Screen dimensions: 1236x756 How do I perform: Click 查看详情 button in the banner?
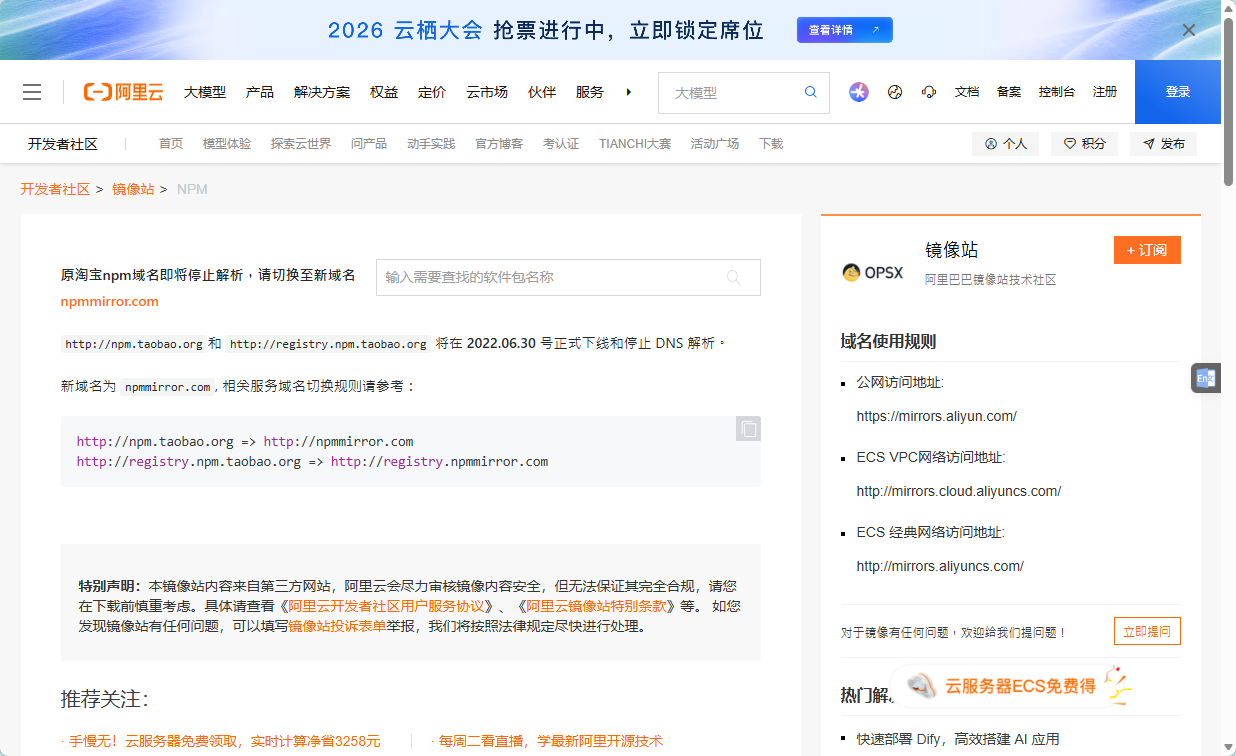(845, 30)
